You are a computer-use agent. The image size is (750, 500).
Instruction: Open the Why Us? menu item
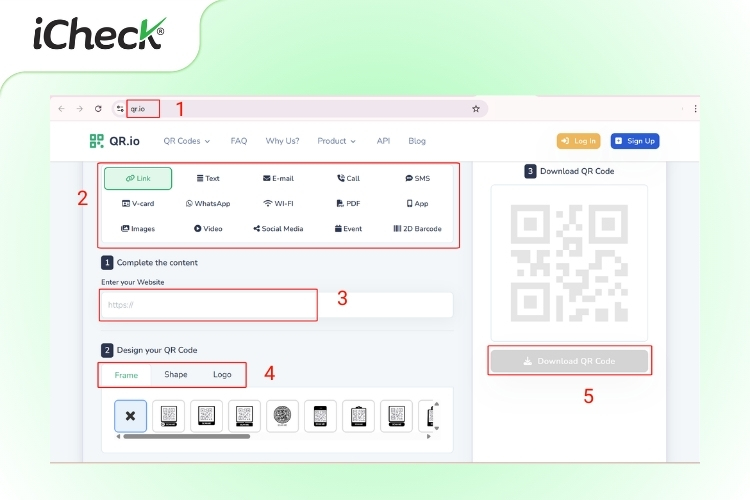point(282,141)
